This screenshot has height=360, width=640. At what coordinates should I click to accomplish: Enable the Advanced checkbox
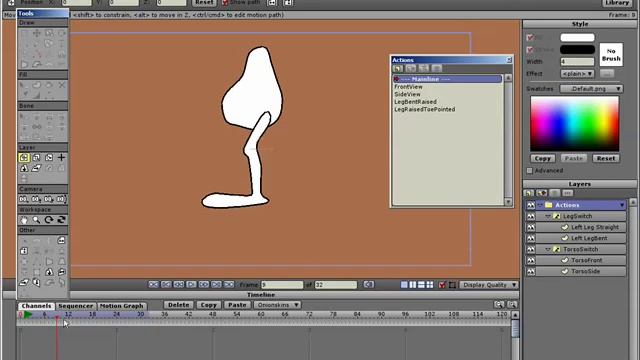coord(530,170)
